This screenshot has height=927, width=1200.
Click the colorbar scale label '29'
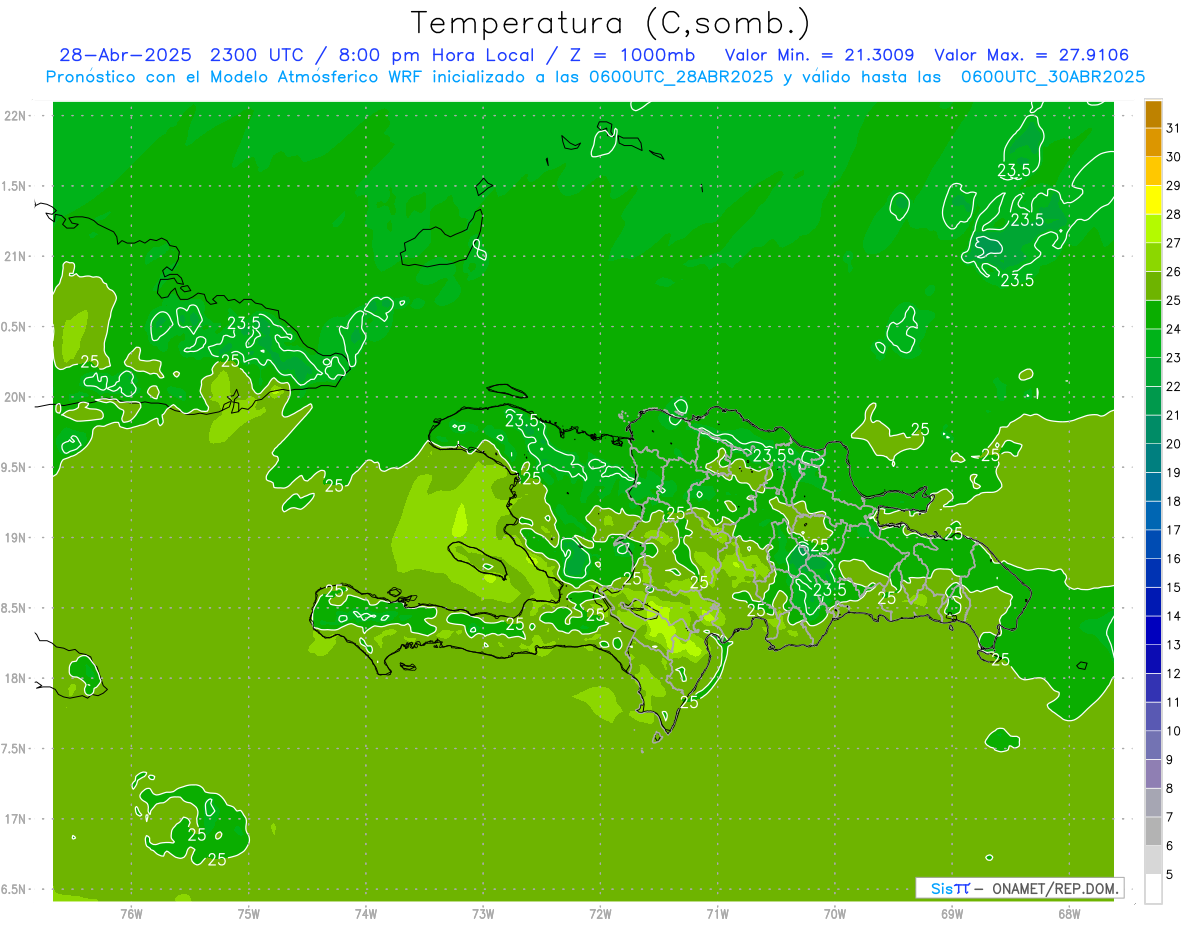(x=1173, y=185)
